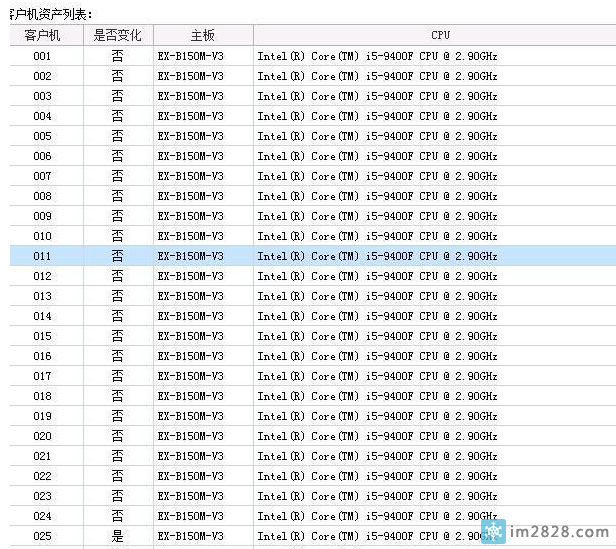Viewport: 616px width, 549px height.
Task: Select the motherboard cell for client 023
Action: pyautogui.click(x=191, y=496)
